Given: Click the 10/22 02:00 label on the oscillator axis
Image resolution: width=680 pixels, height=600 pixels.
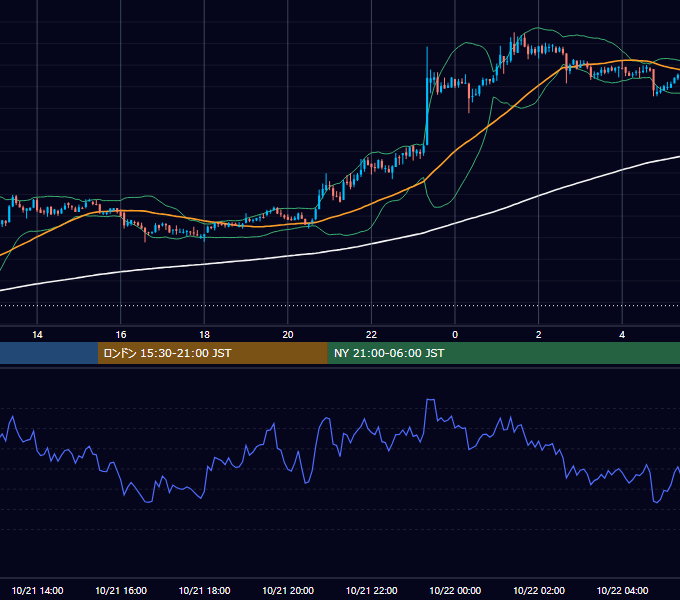Looking at the screenshot, I should pyautogui.click(x=539, y=590).
